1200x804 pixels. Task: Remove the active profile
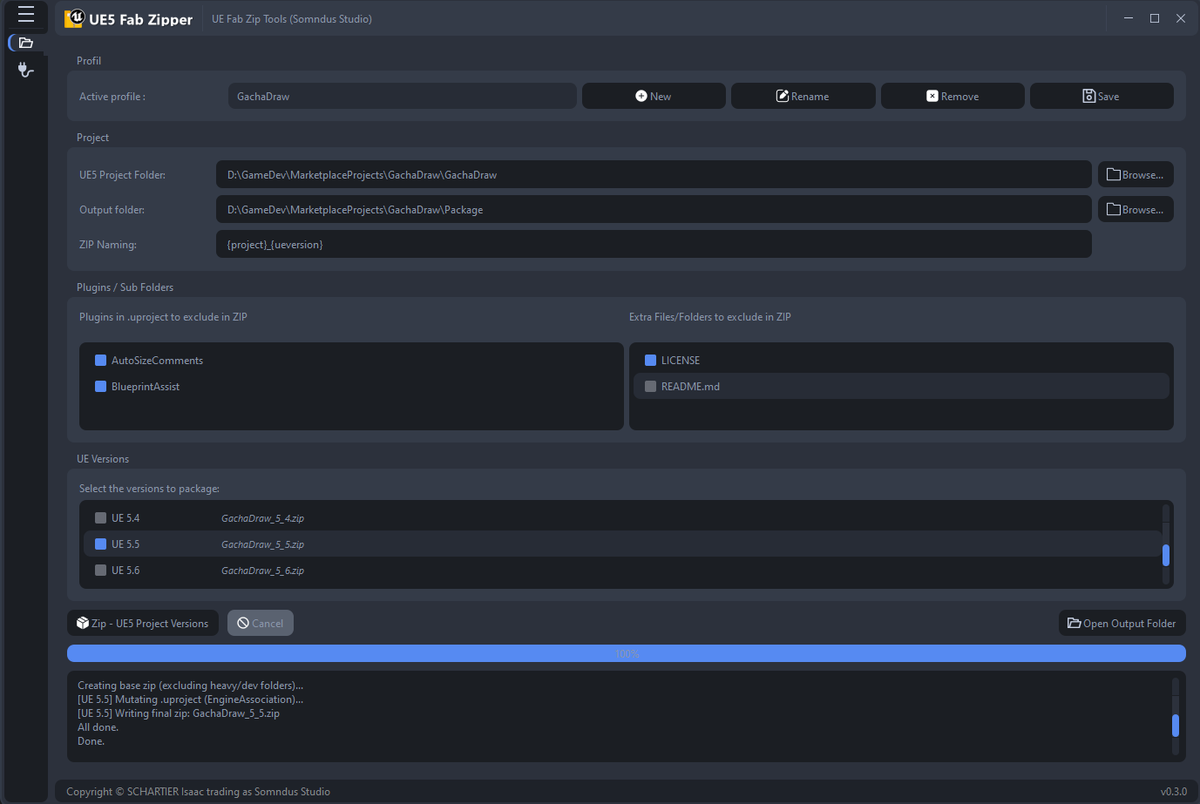coord(952,96)
